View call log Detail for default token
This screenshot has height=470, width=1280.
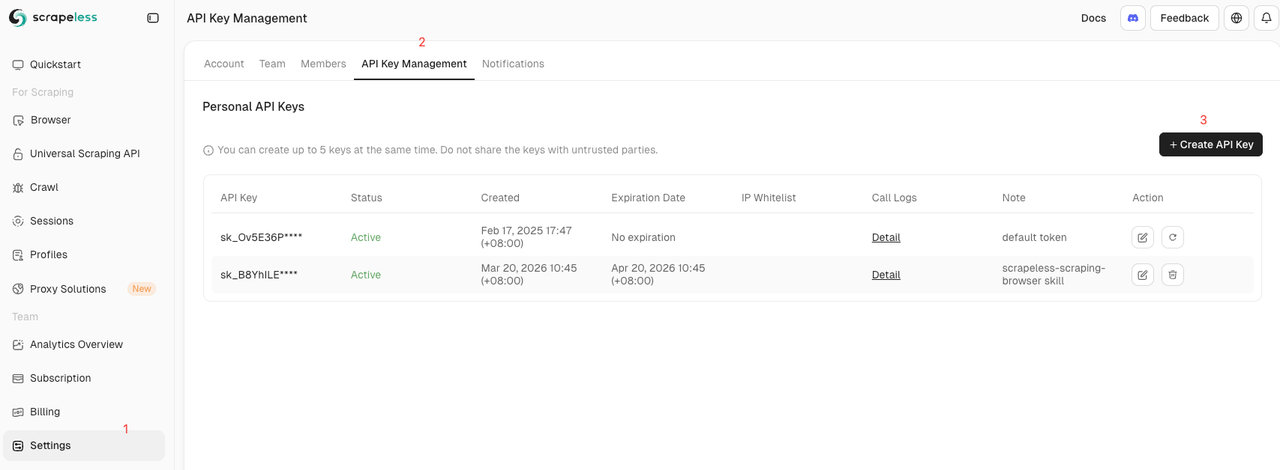coord(886,238)
